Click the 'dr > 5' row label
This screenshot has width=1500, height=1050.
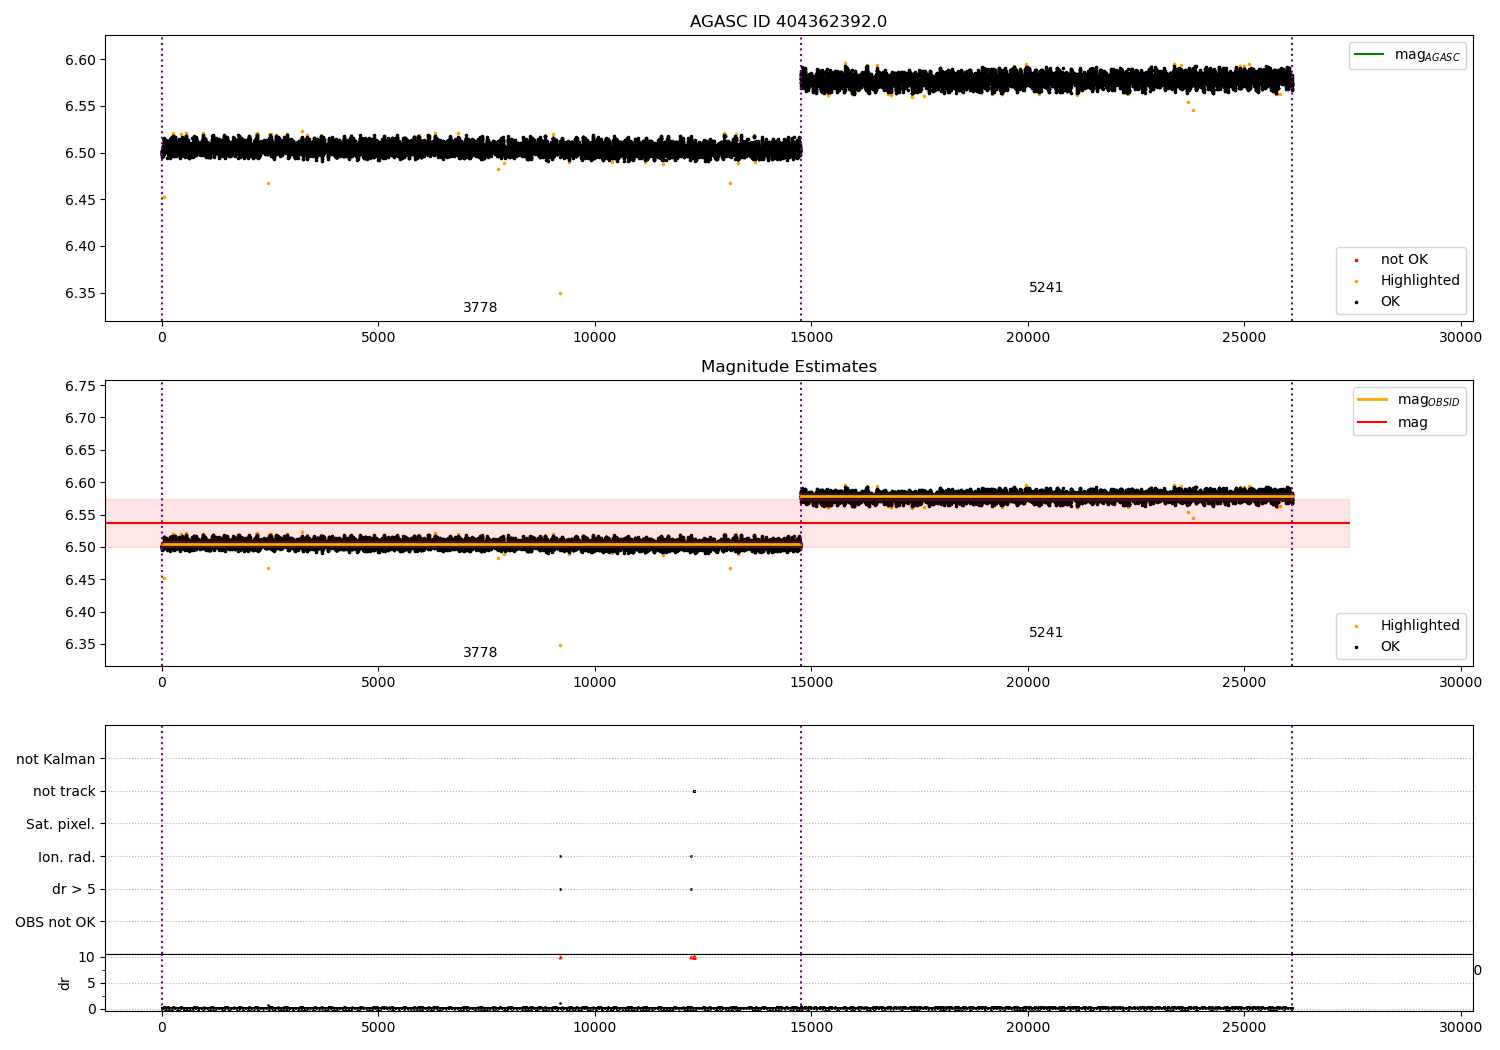tap(74, 889)
